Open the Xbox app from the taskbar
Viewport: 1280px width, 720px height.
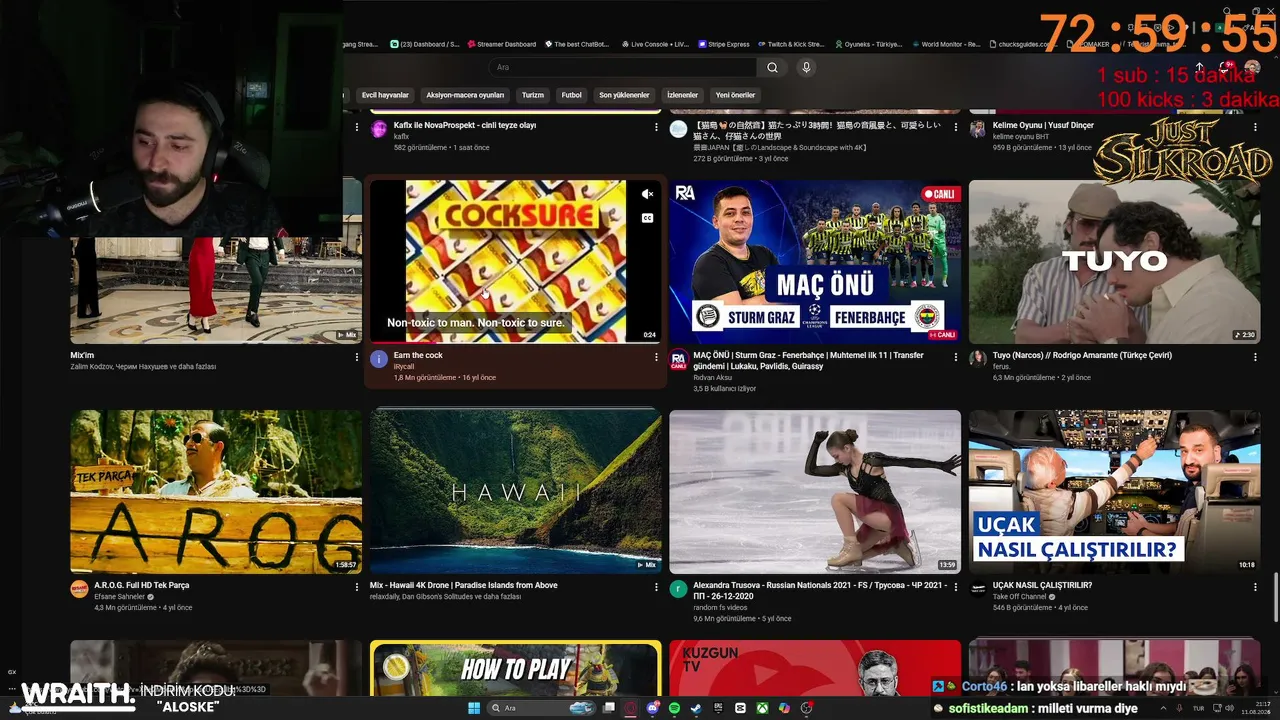click(762, 708)
